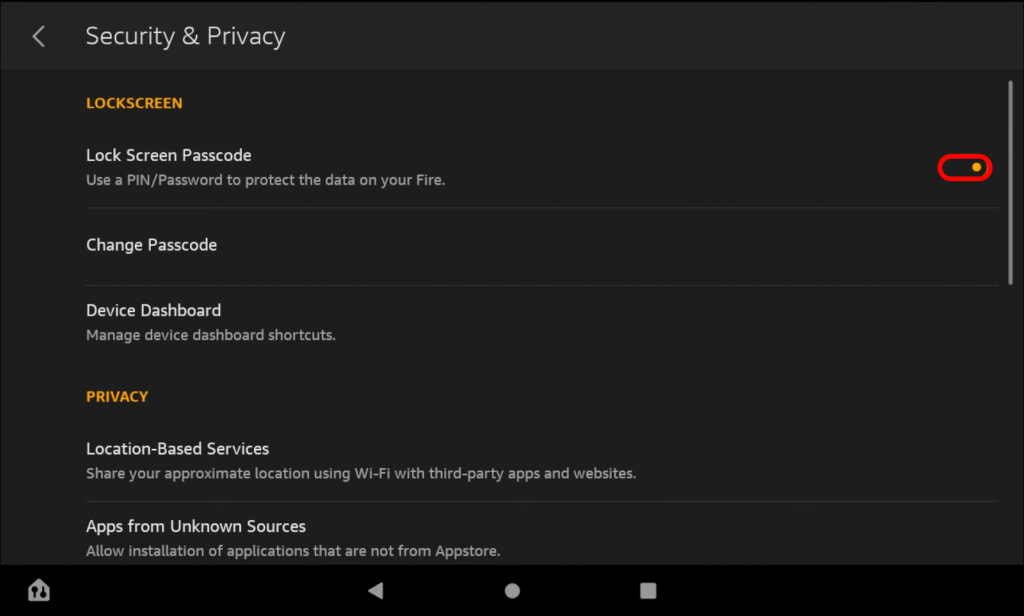Click the PRIVACY section header
Screen dimensions: 1024x616
tap(117, 396)
